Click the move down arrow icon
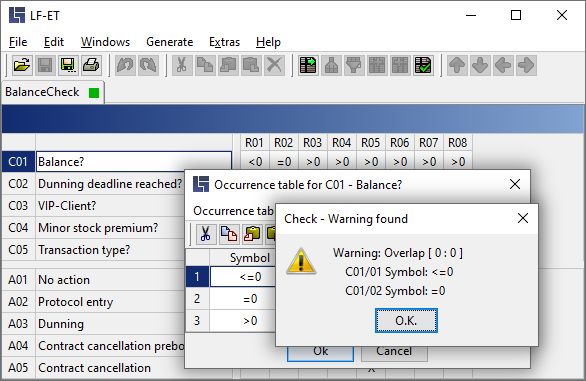 tap(480, 65)
